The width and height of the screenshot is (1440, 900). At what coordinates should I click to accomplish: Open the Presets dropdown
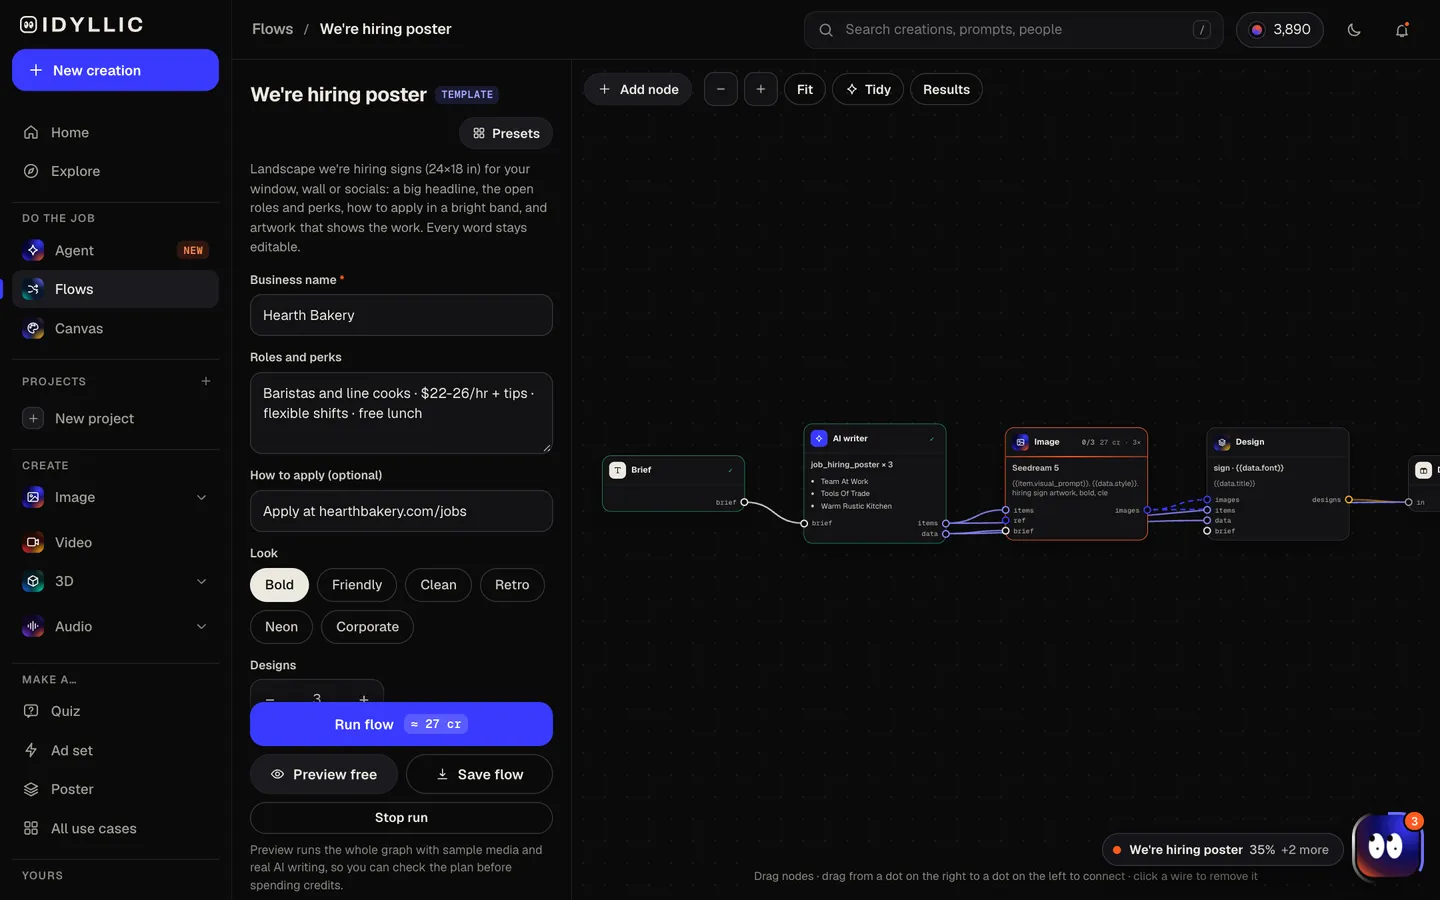(506, 133)
